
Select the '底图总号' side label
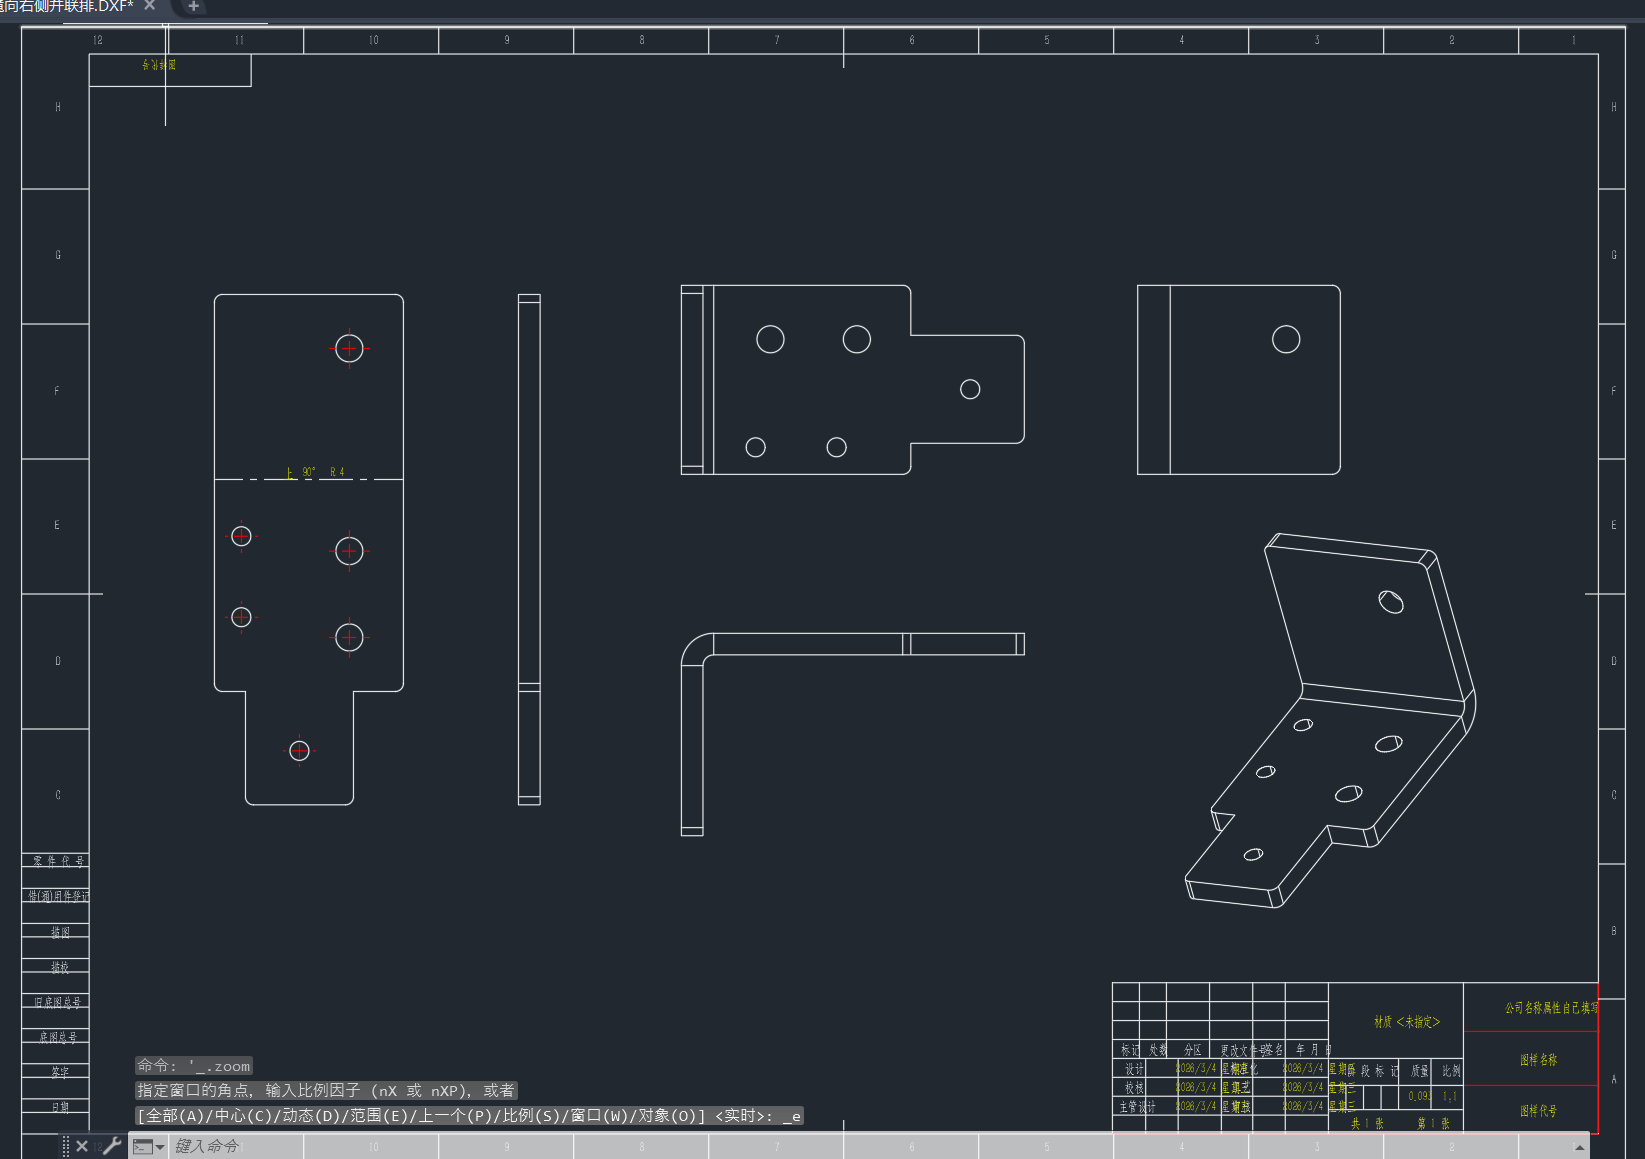point(58,1037)
